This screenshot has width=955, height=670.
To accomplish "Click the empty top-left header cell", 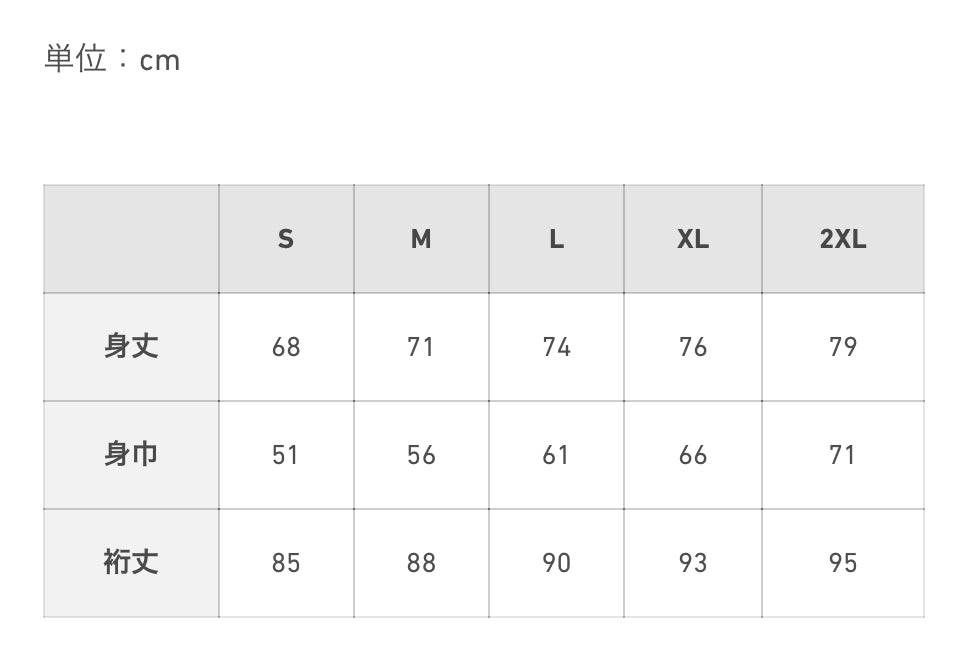I will pos(131,239).
